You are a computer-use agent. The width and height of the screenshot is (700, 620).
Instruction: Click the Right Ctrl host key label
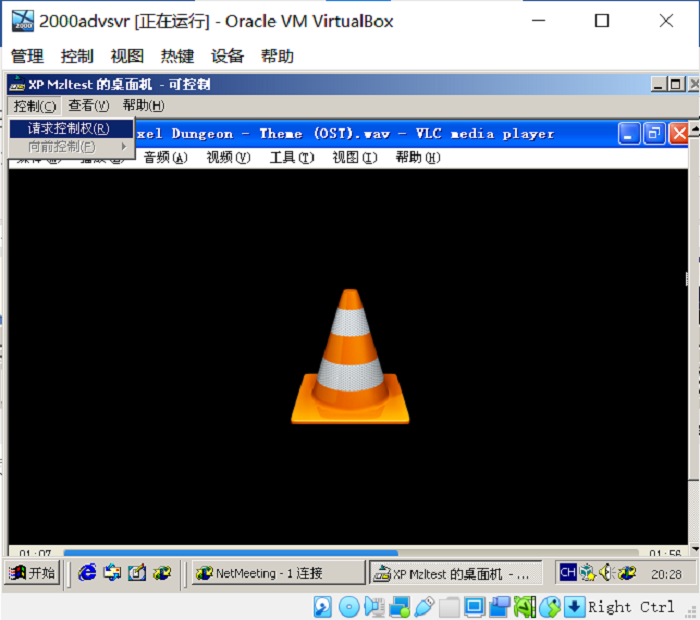[x=631, y=607]
